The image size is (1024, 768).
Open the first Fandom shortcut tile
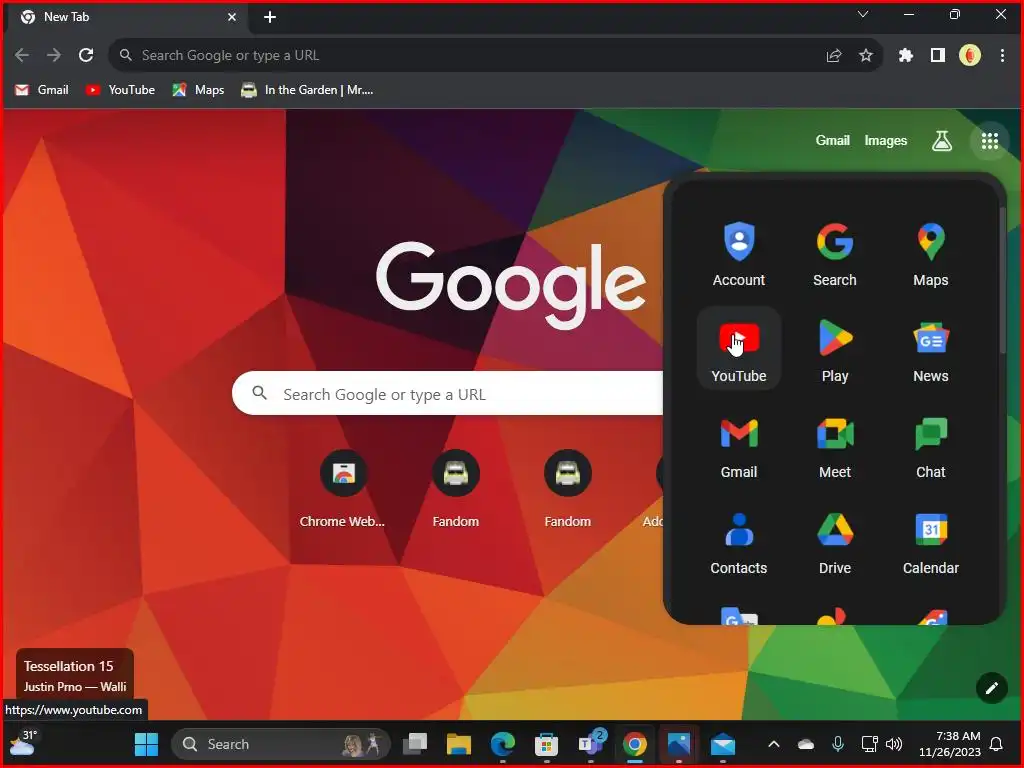pyautogui.click(x=455, y=489)
